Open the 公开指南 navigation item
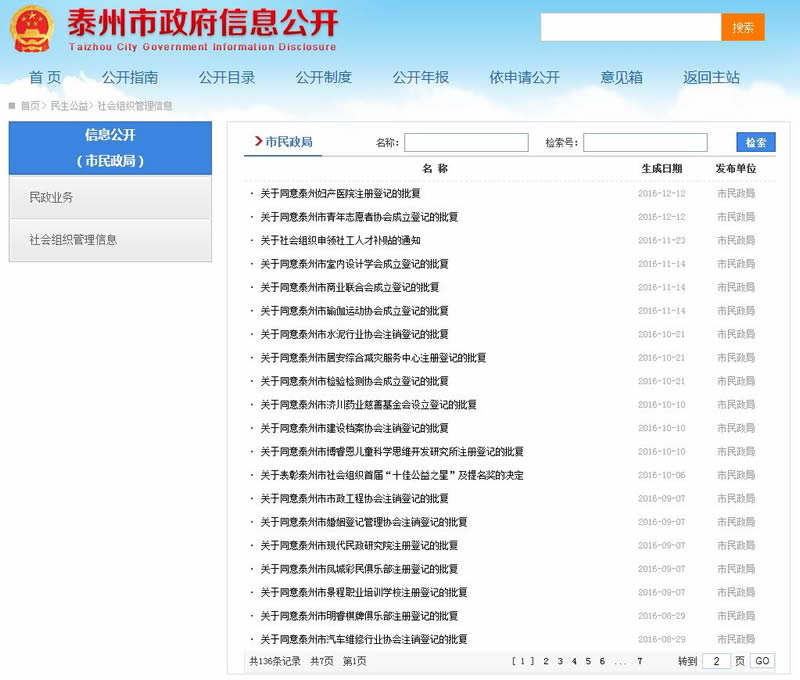This screenshot has width=800, height=680. (x=130, y=77)
